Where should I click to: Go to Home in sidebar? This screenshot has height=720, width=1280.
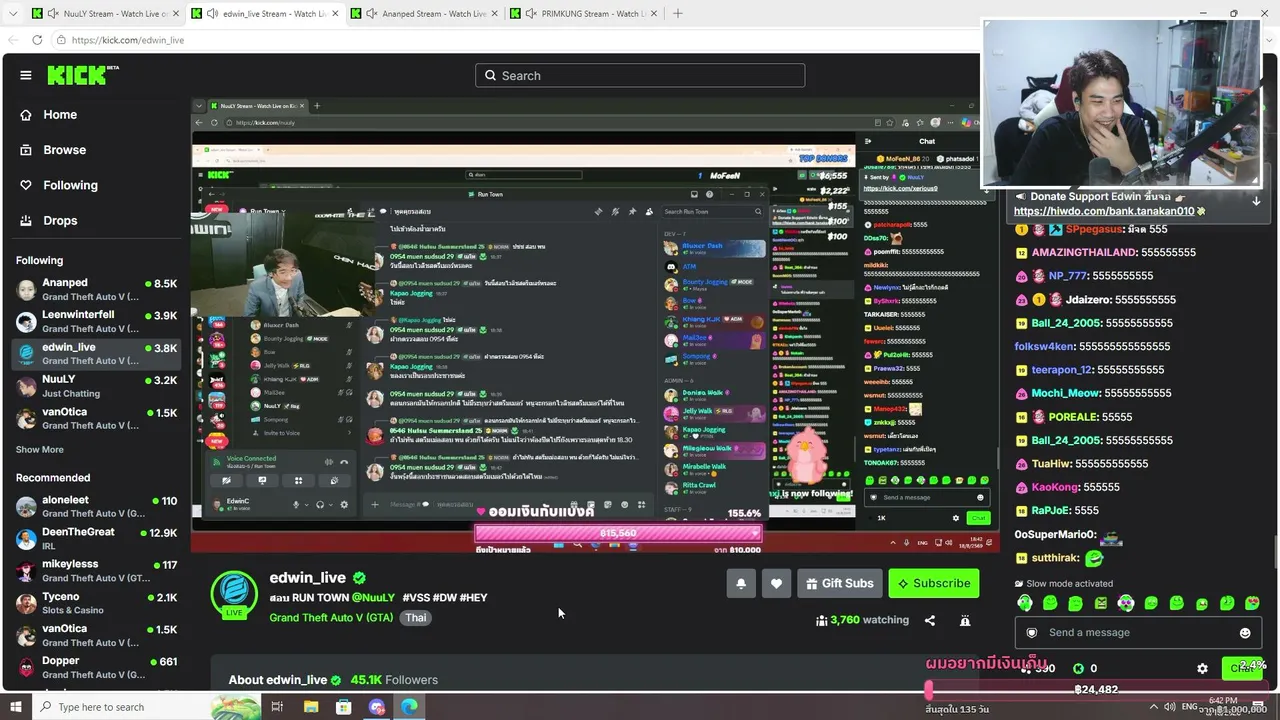60,115
